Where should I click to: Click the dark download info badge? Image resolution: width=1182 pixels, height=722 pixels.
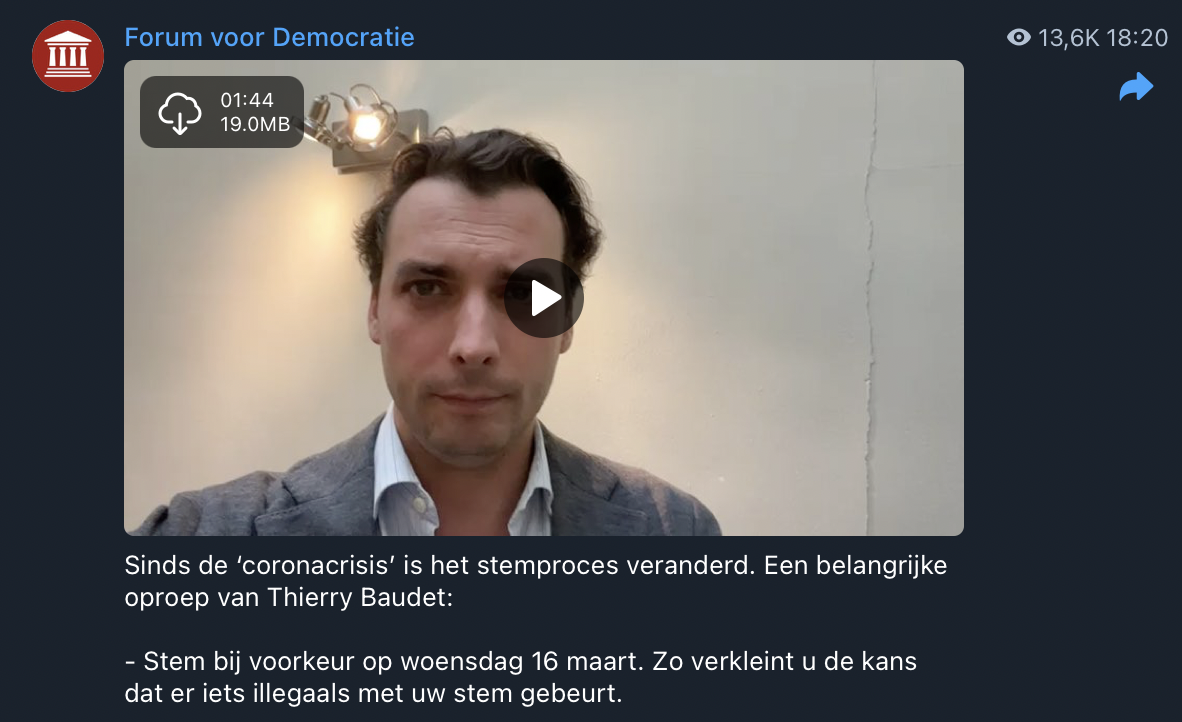(x=222, y=112)
